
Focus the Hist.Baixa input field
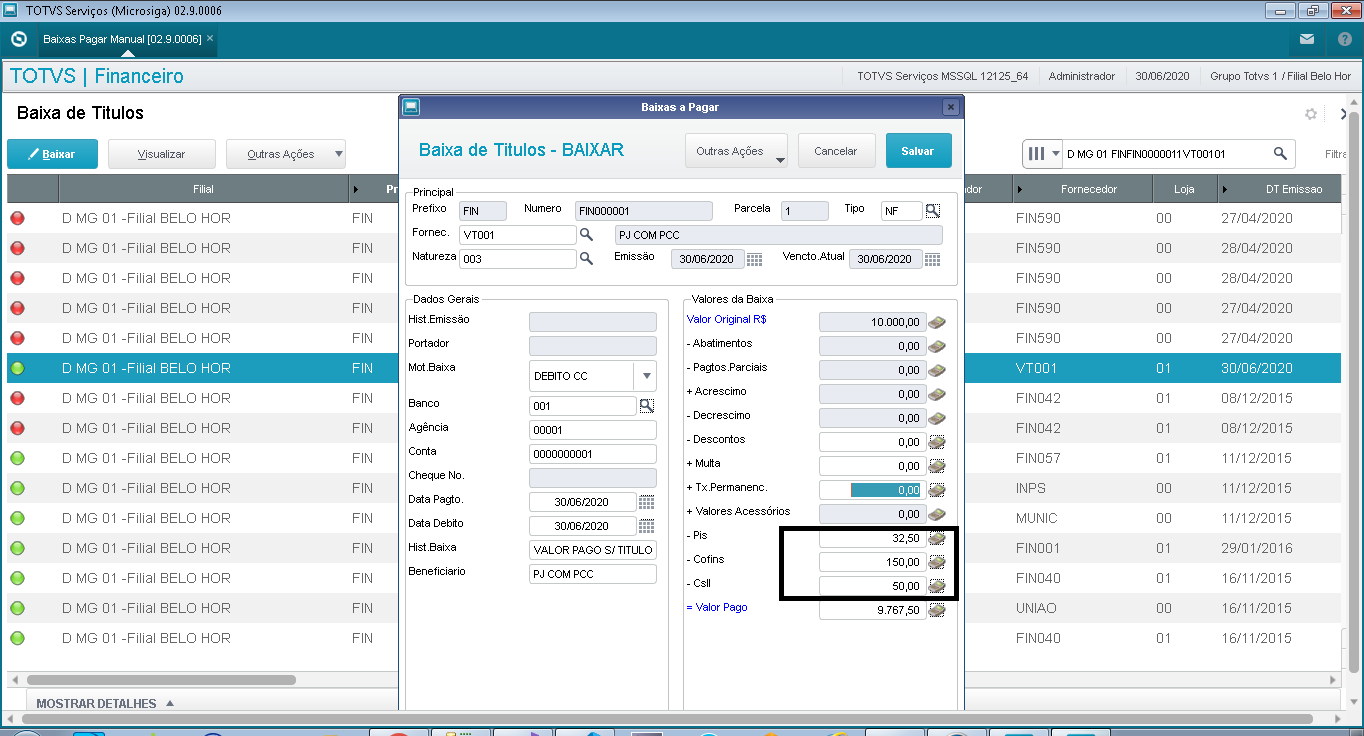pos(593,550)
